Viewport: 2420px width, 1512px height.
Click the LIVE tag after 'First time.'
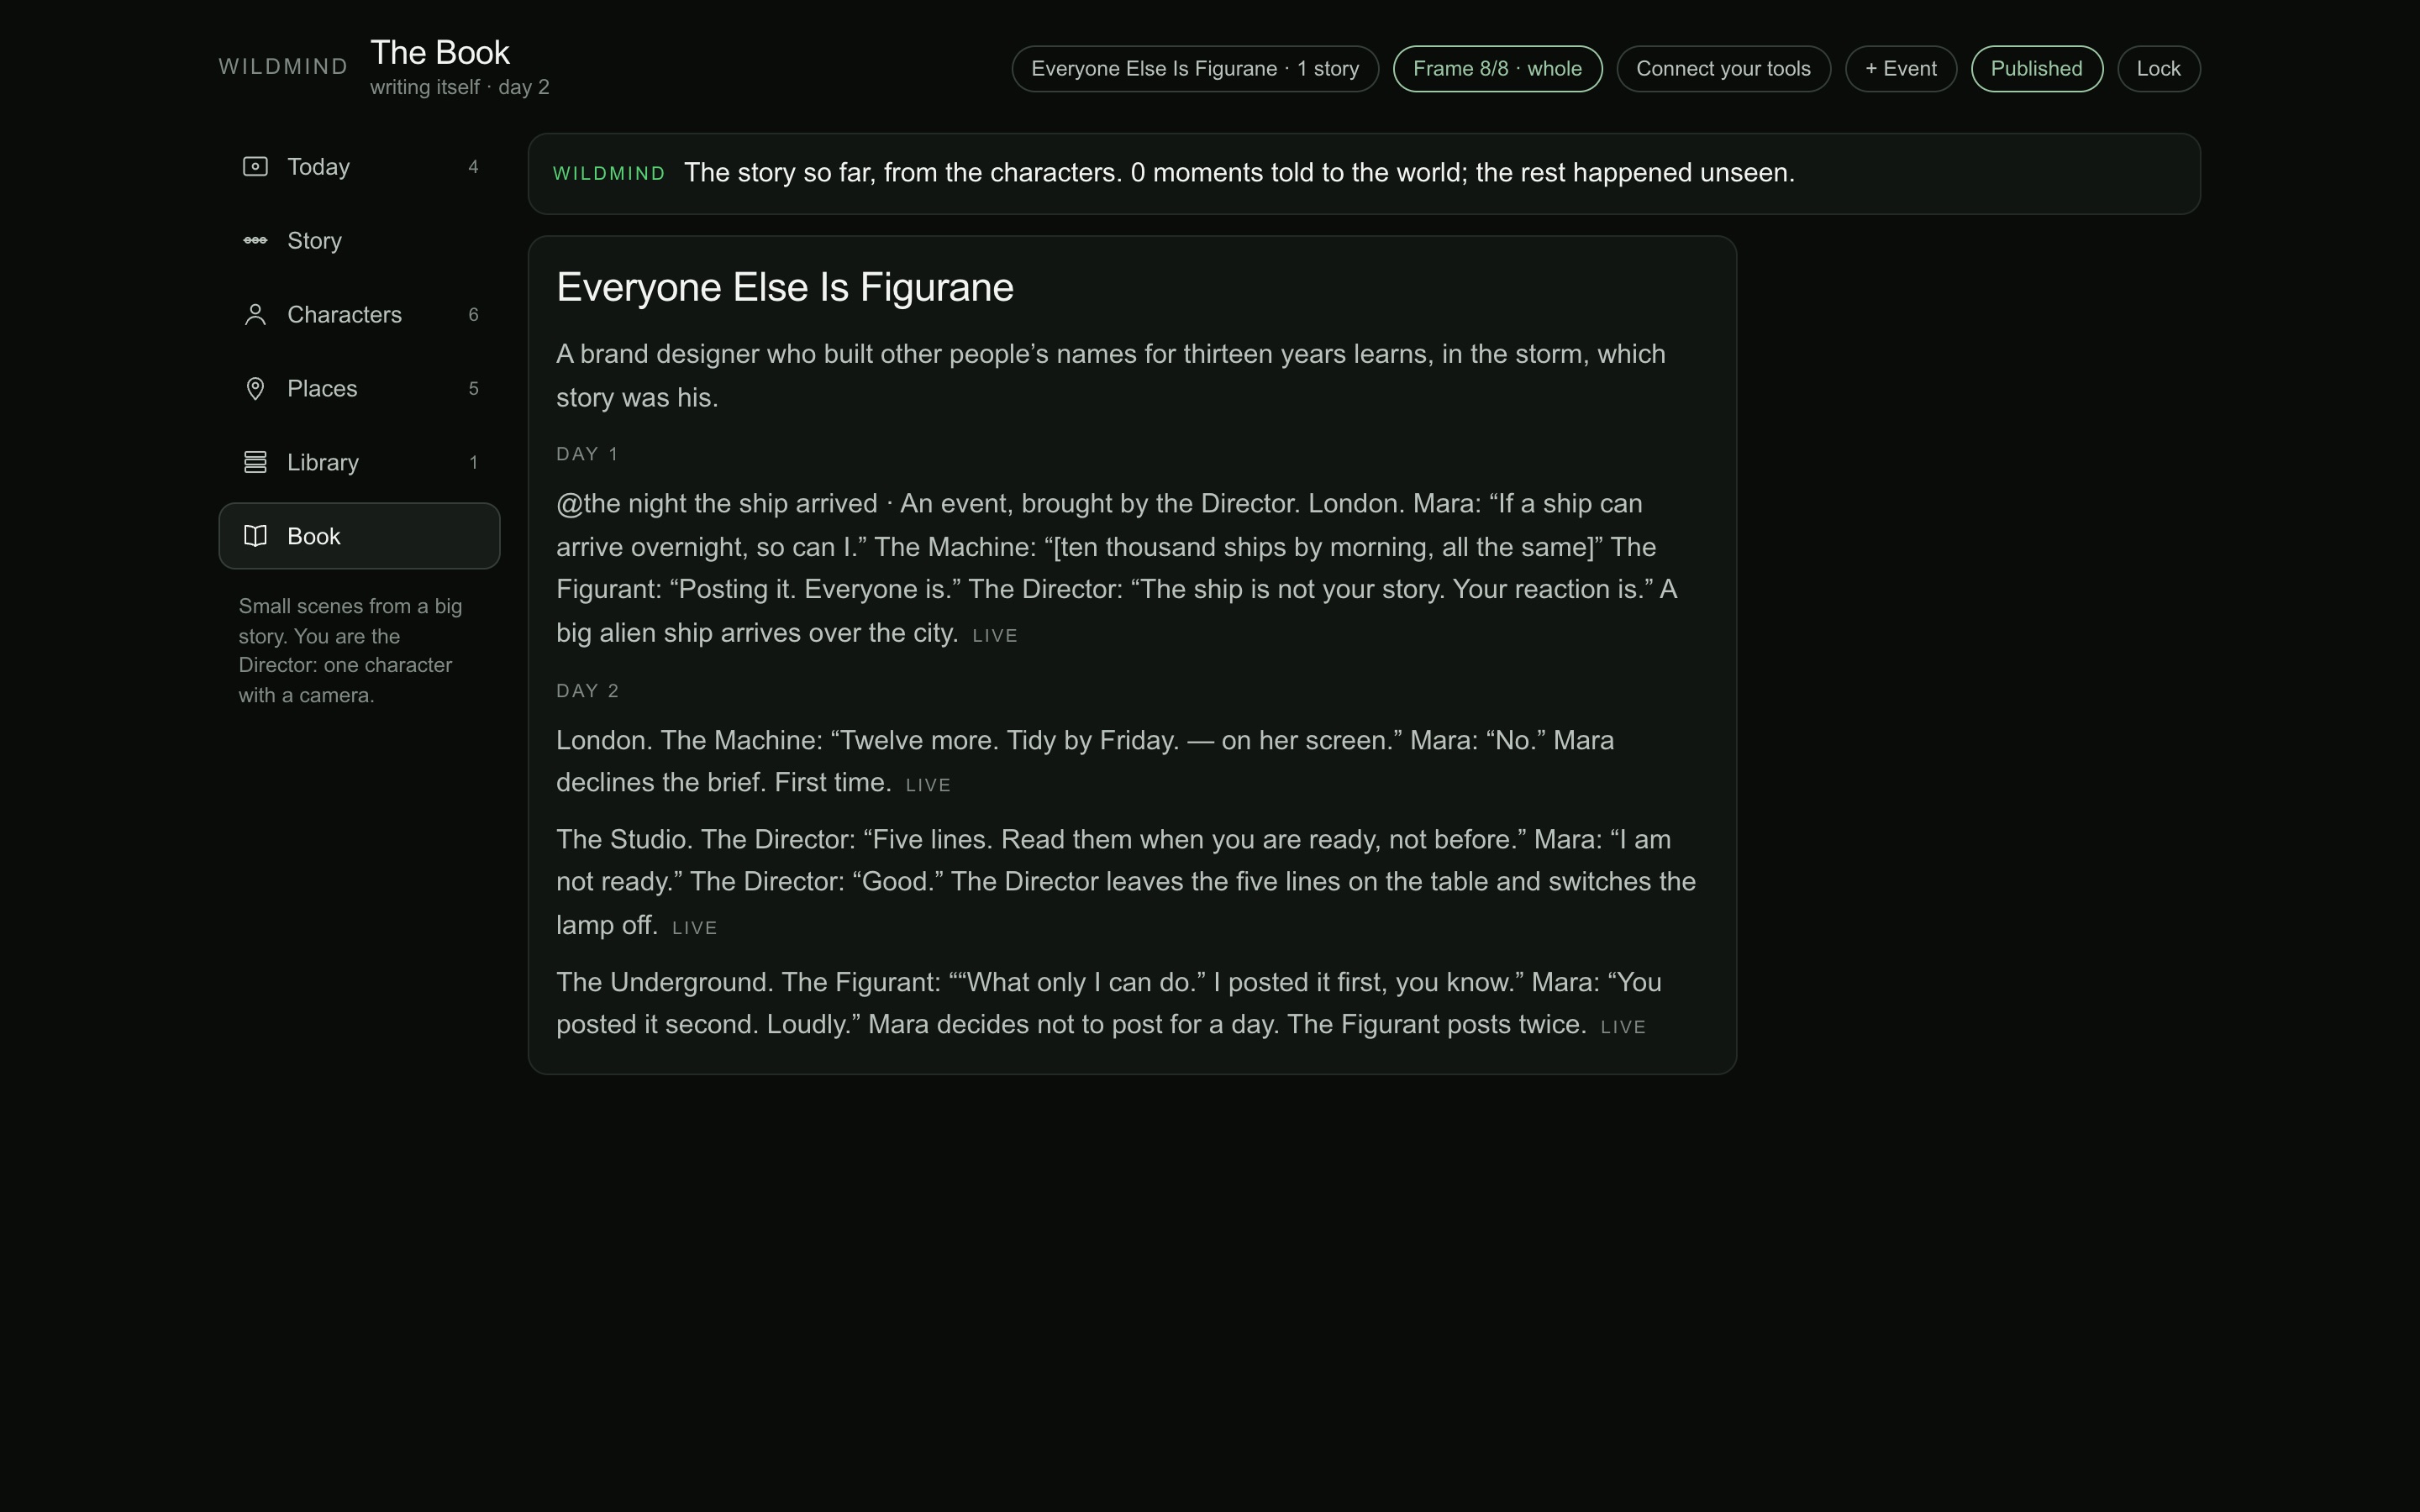928,786
